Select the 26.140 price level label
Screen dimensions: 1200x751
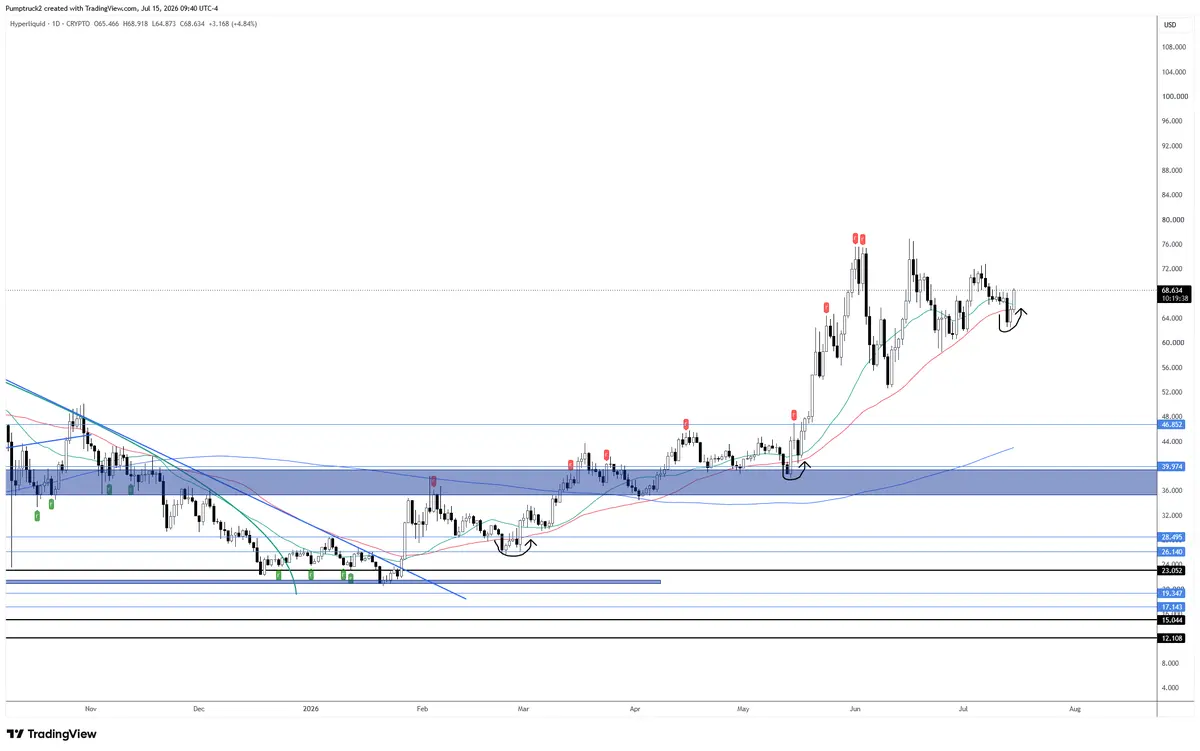(1172, 552)
